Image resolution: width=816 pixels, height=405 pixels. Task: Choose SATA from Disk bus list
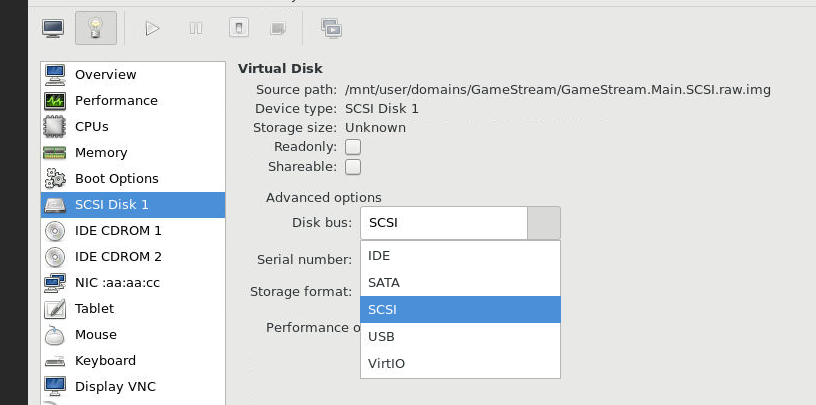pos(460,283)
